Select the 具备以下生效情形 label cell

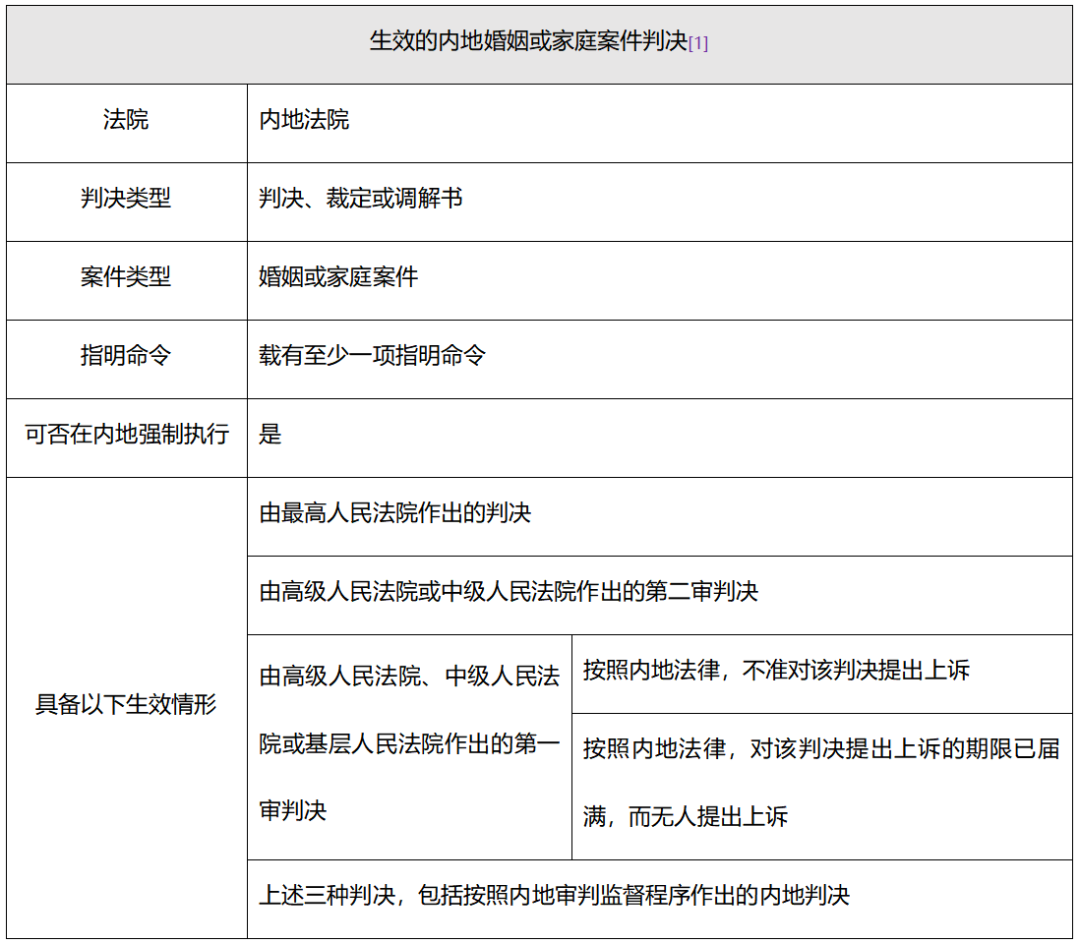[127, 707]
